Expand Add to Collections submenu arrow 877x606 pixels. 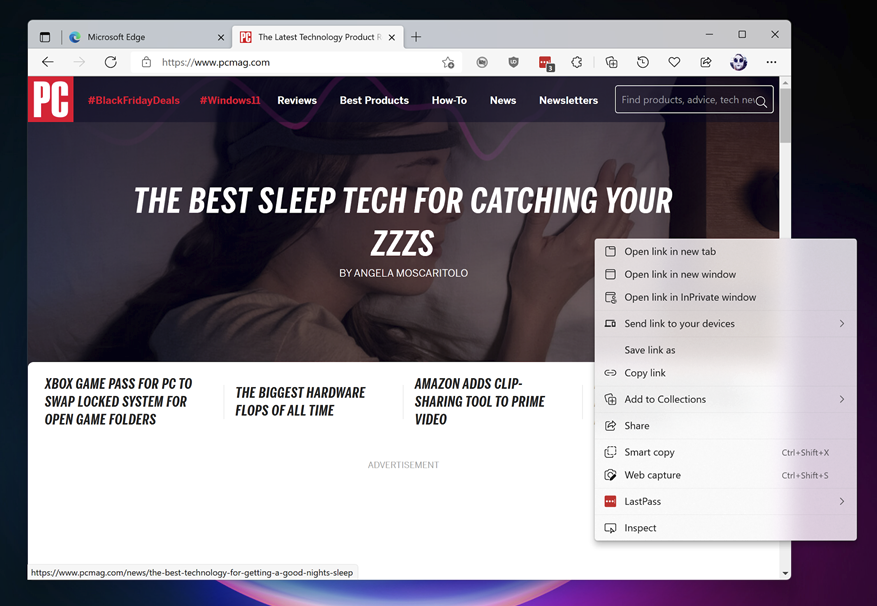point(842,399)
